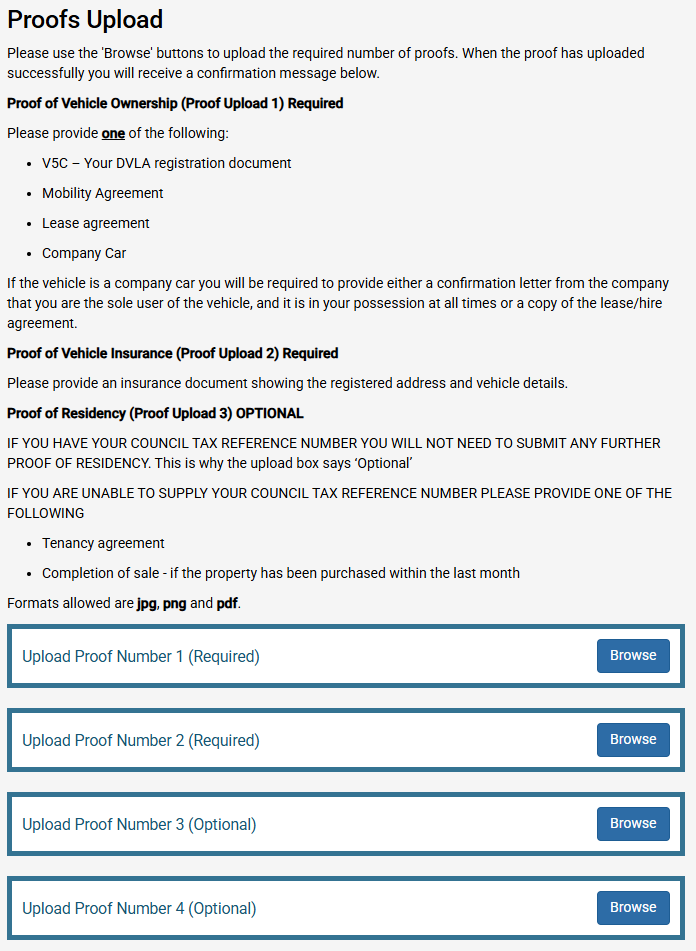696x951 pixels.
Task: Click the 'Completion of sale' bullet item
Action: coord(281,573)
